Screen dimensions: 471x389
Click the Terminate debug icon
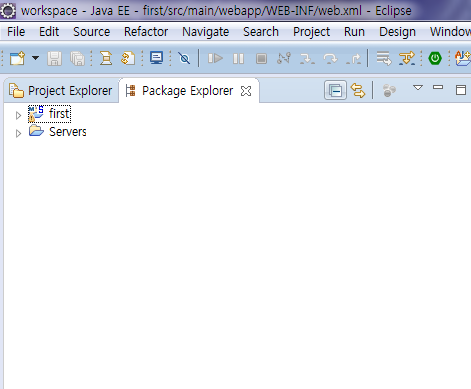[x=261, y=59]
